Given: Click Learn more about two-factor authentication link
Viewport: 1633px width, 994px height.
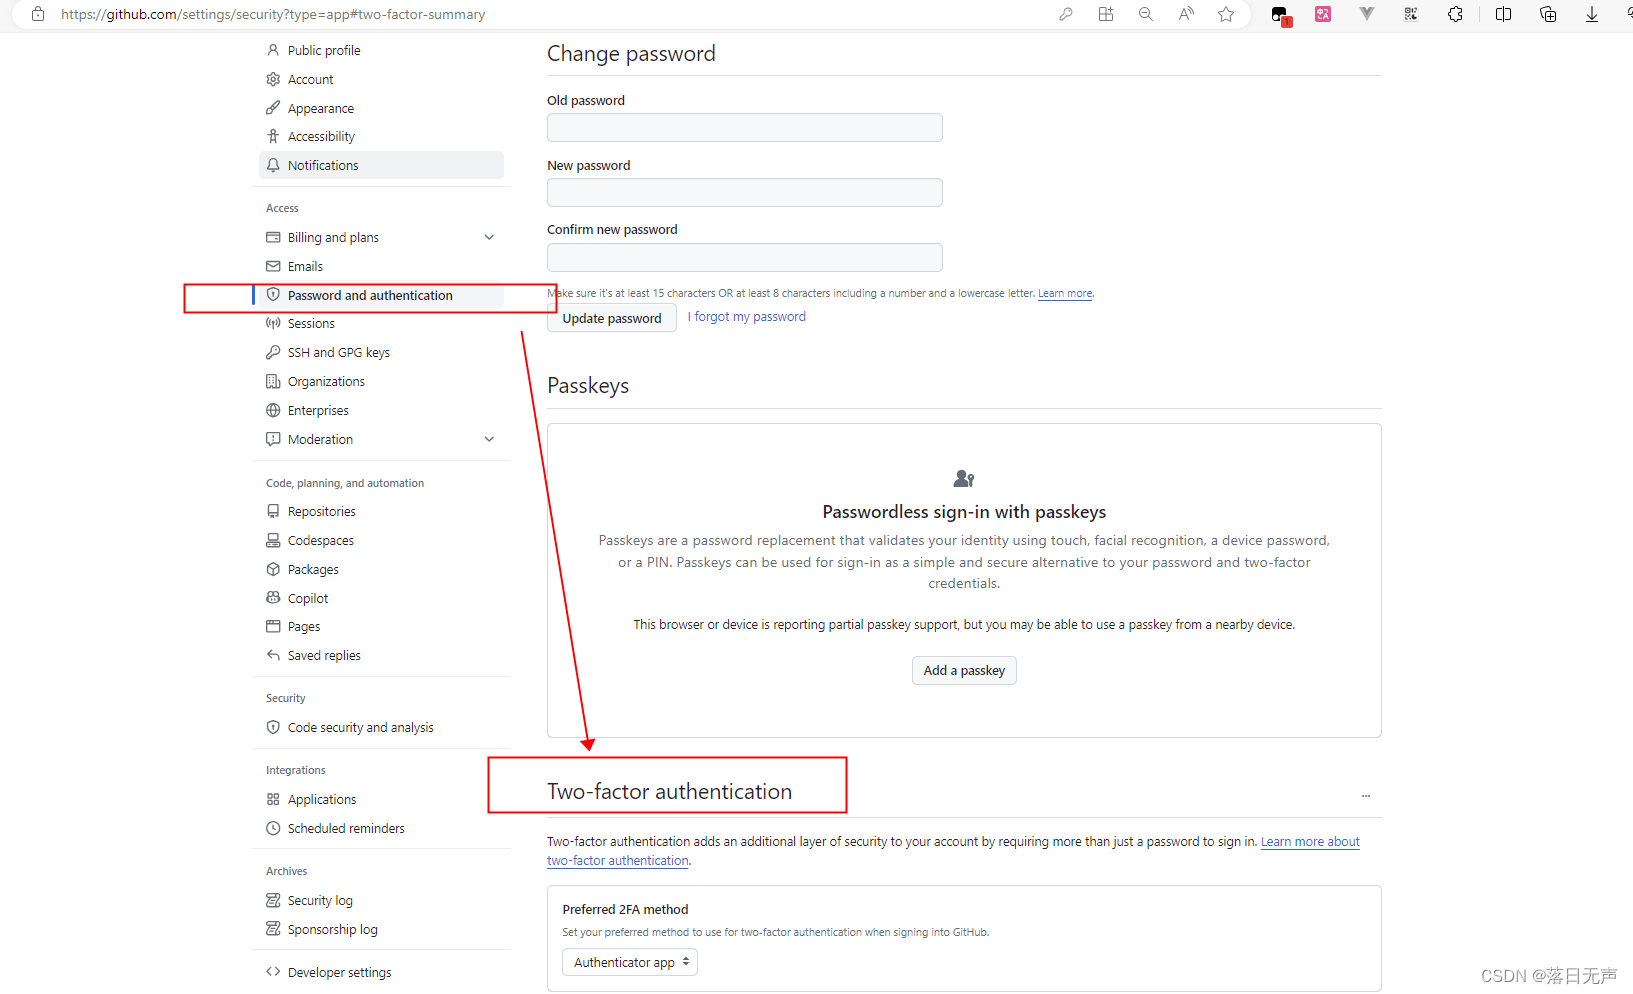Looking at the screenshot, I should click(1310, 842).
